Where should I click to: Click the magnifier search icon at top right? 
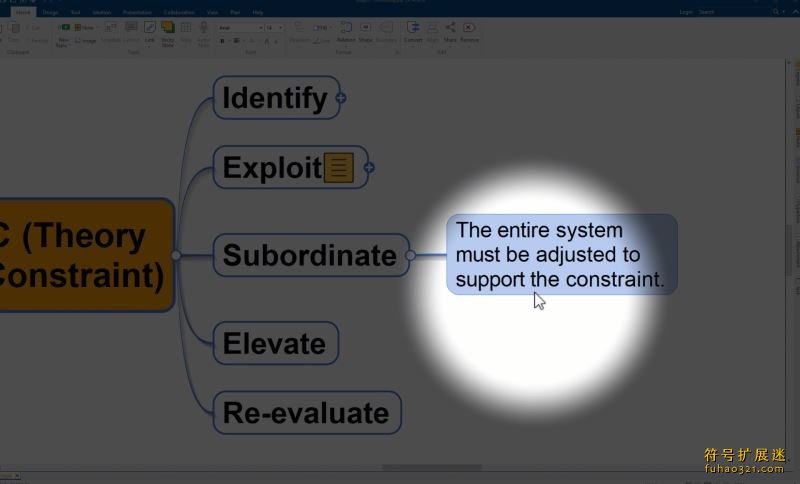776,12
